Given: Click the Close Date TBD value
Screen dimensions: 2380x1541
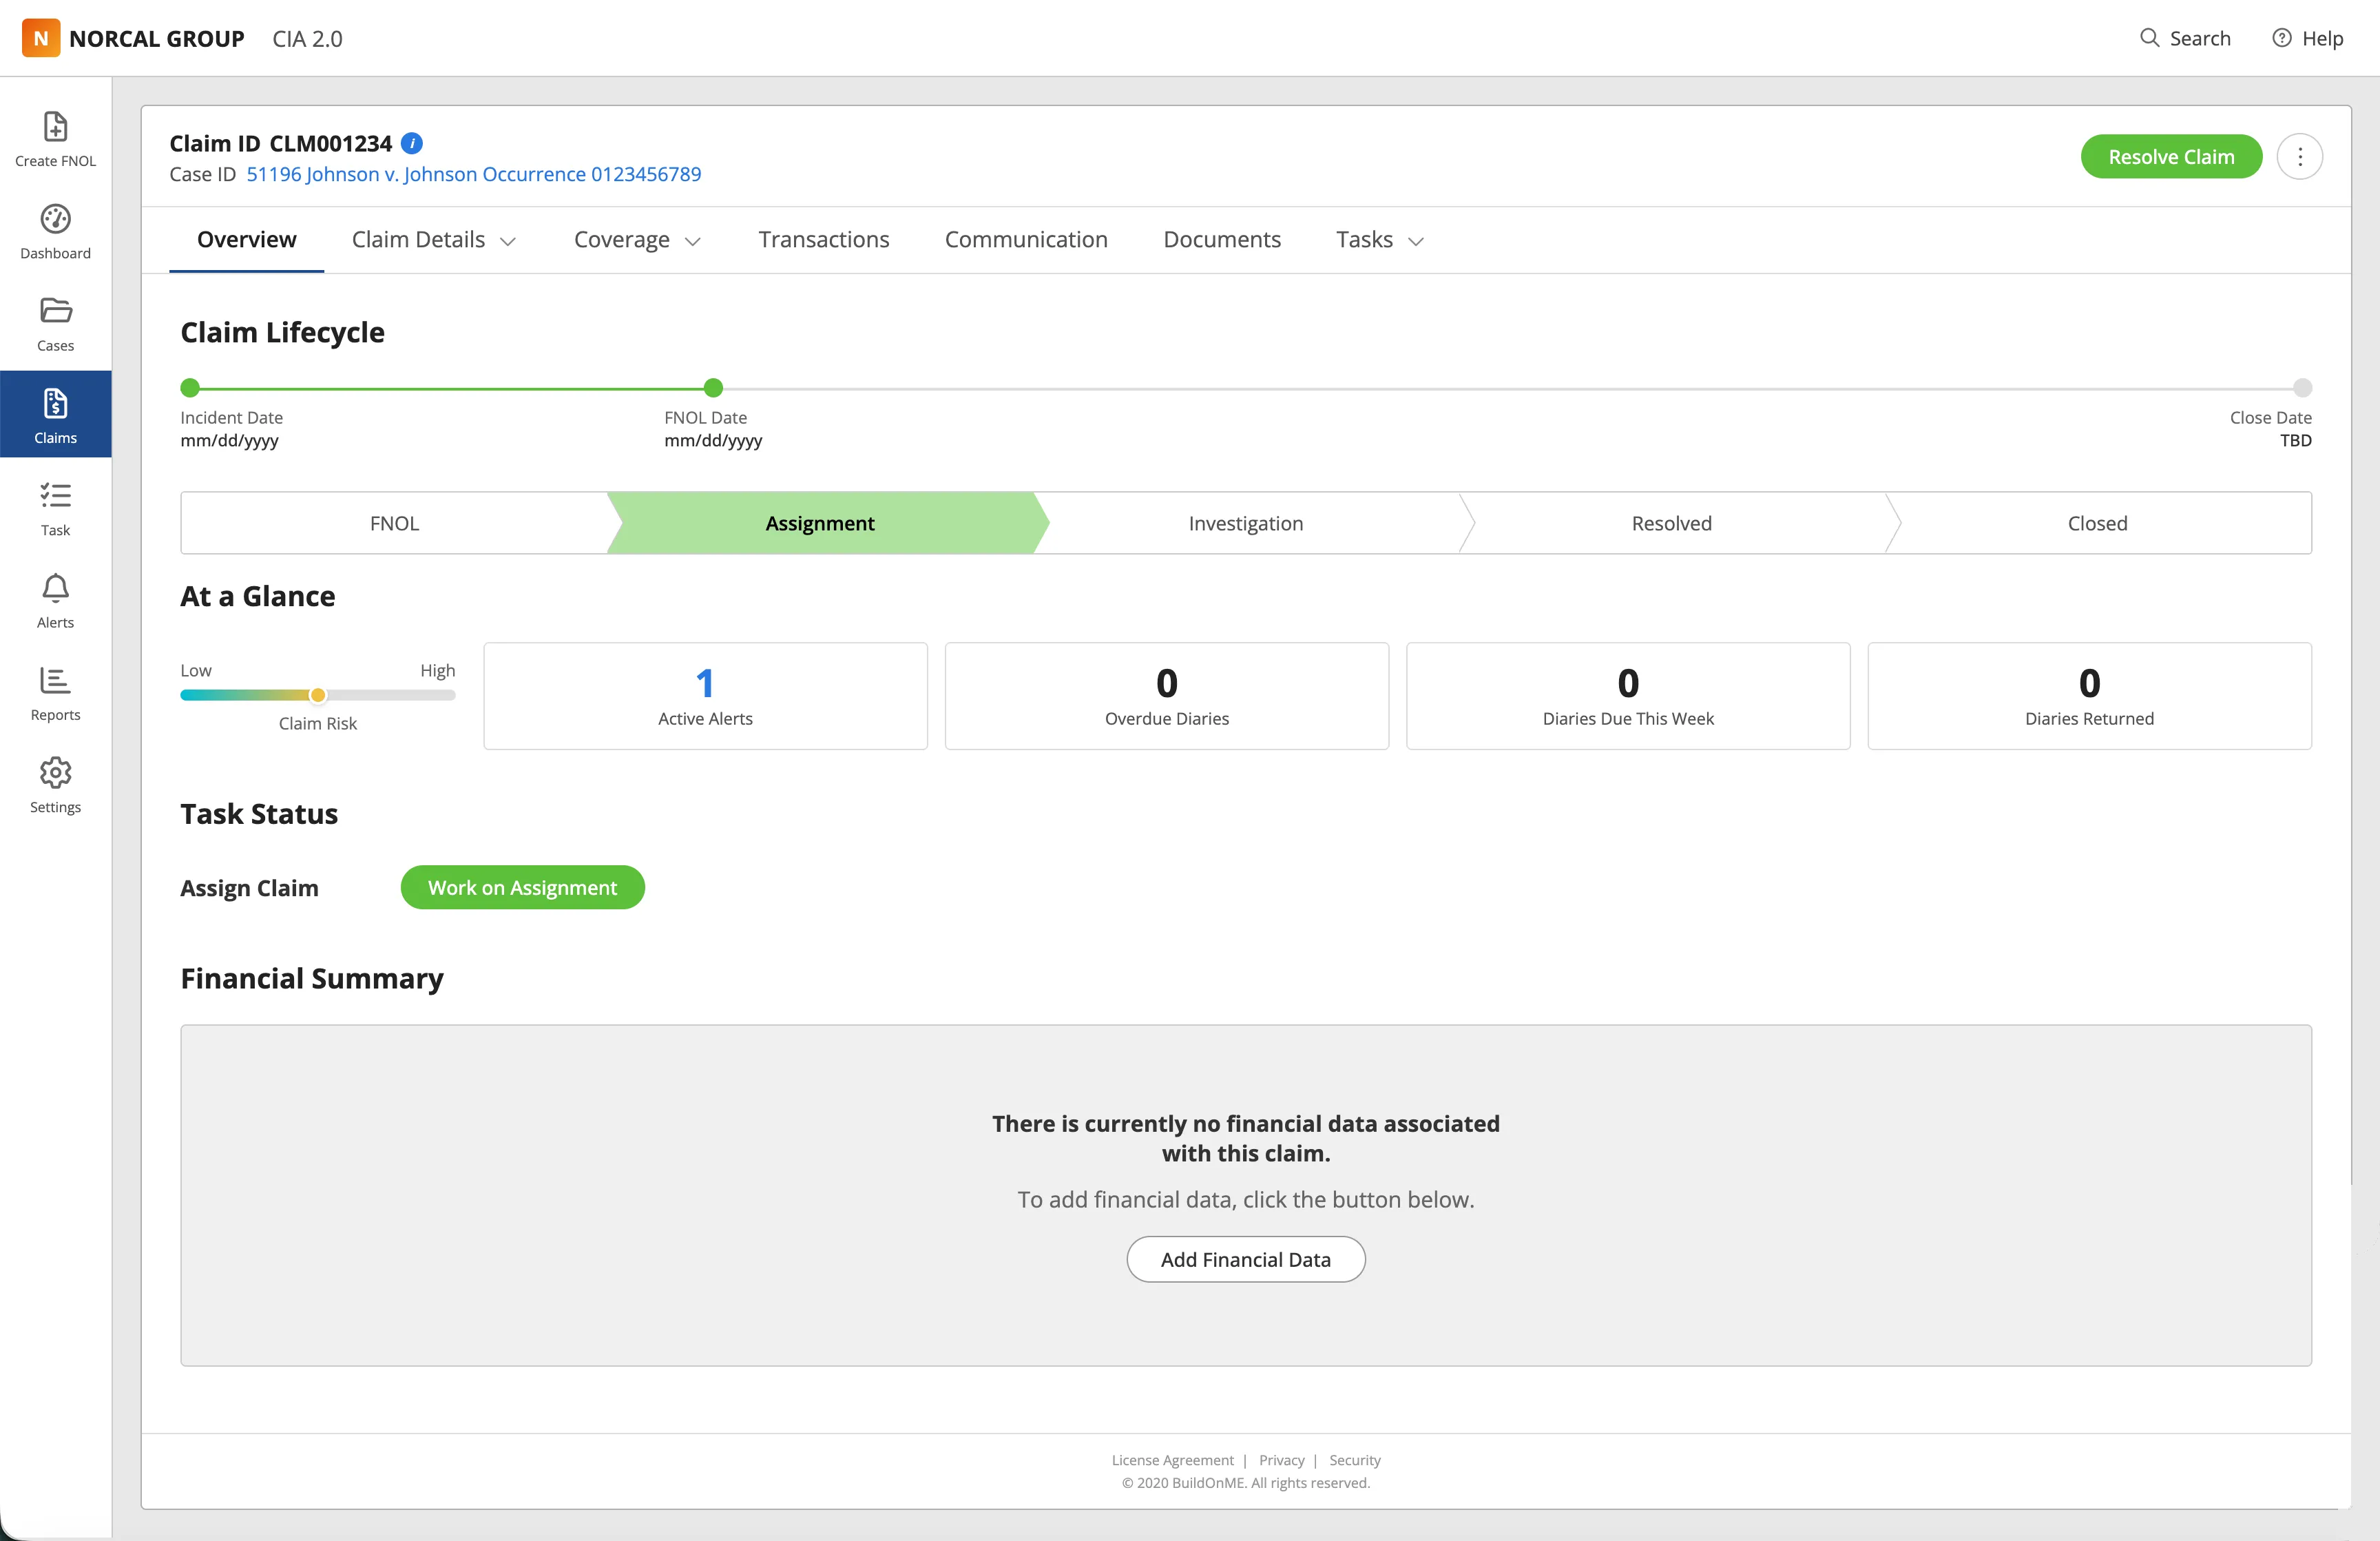Looking at the screenshot, I should click(x=2295, y=441).
